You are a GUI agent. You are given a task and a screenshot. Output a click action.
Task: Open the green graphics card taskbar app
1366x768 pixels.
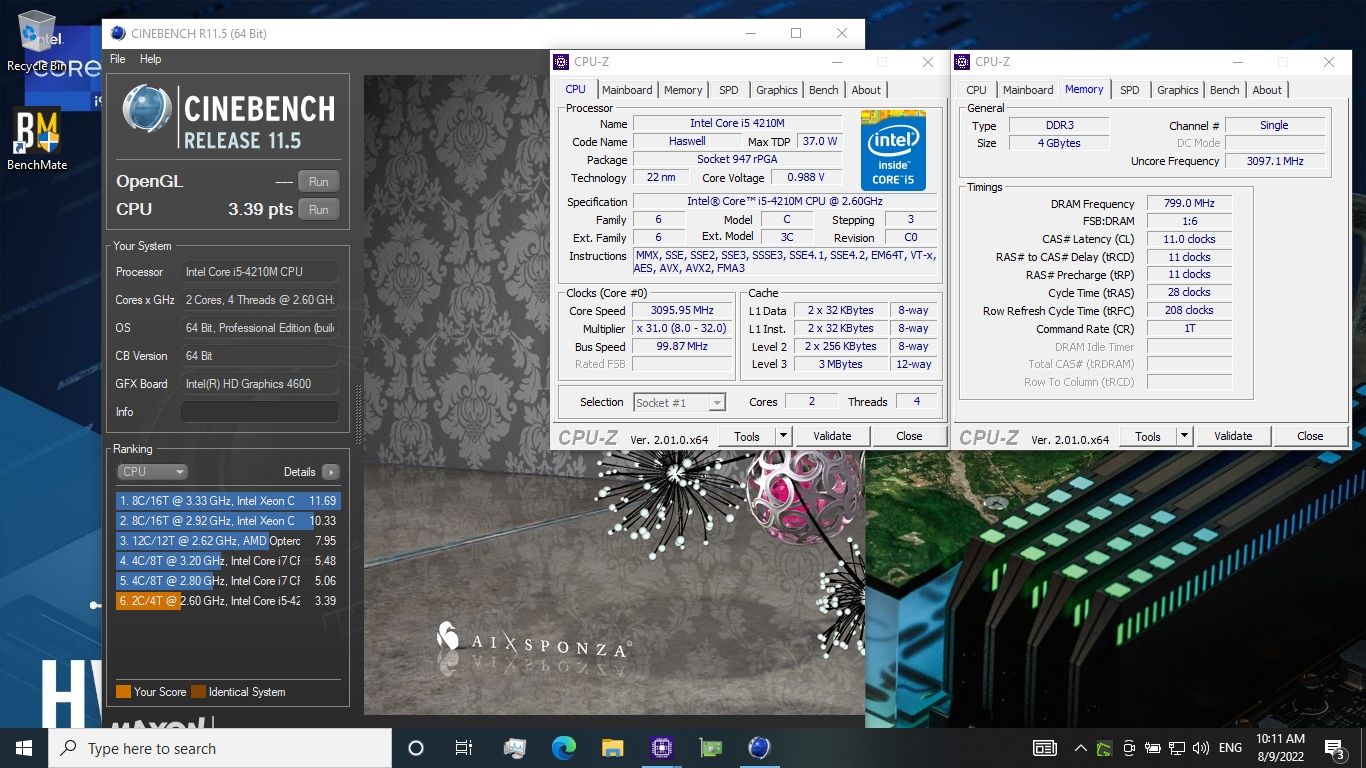710,748
